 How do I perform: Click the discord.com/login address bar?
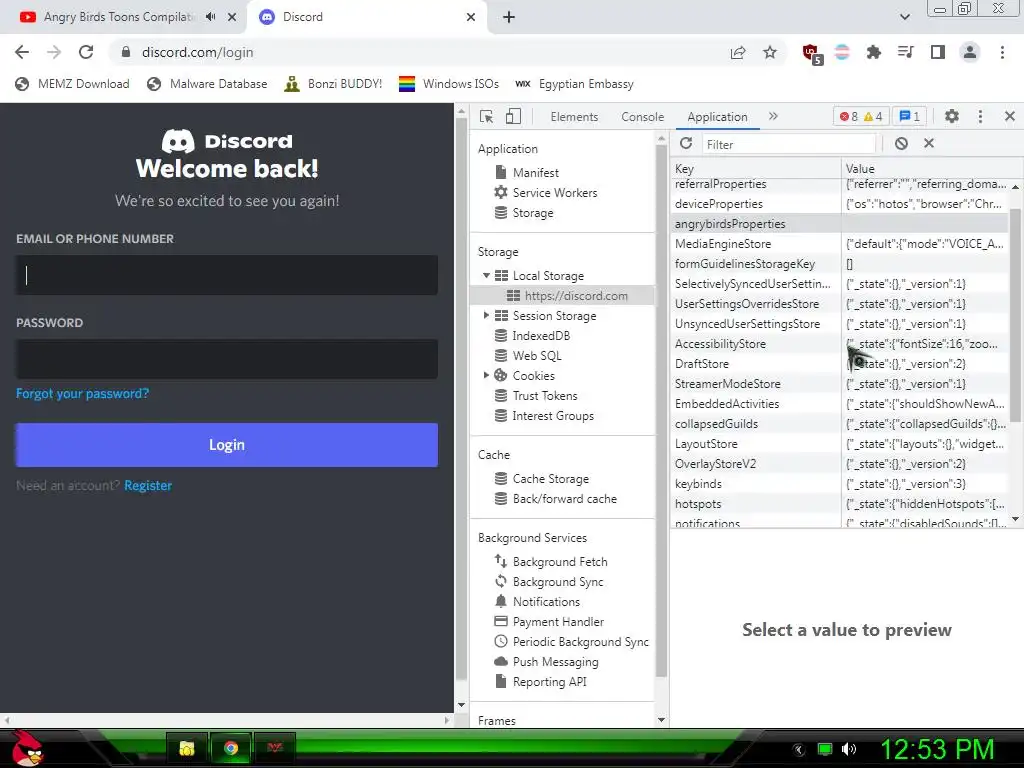click(x=418, y=52)
